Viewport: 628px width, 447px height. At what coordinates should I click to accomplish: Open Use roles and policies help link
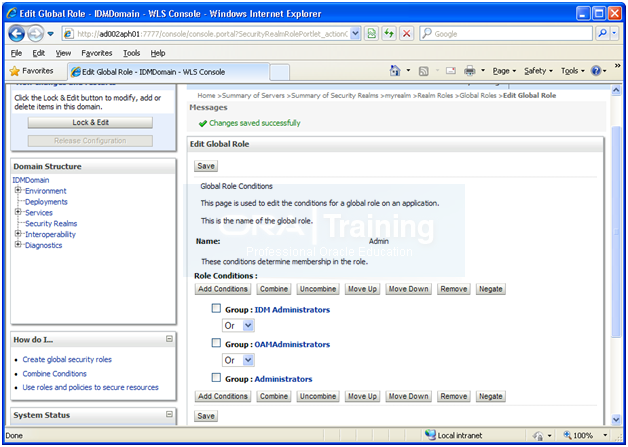91,387
